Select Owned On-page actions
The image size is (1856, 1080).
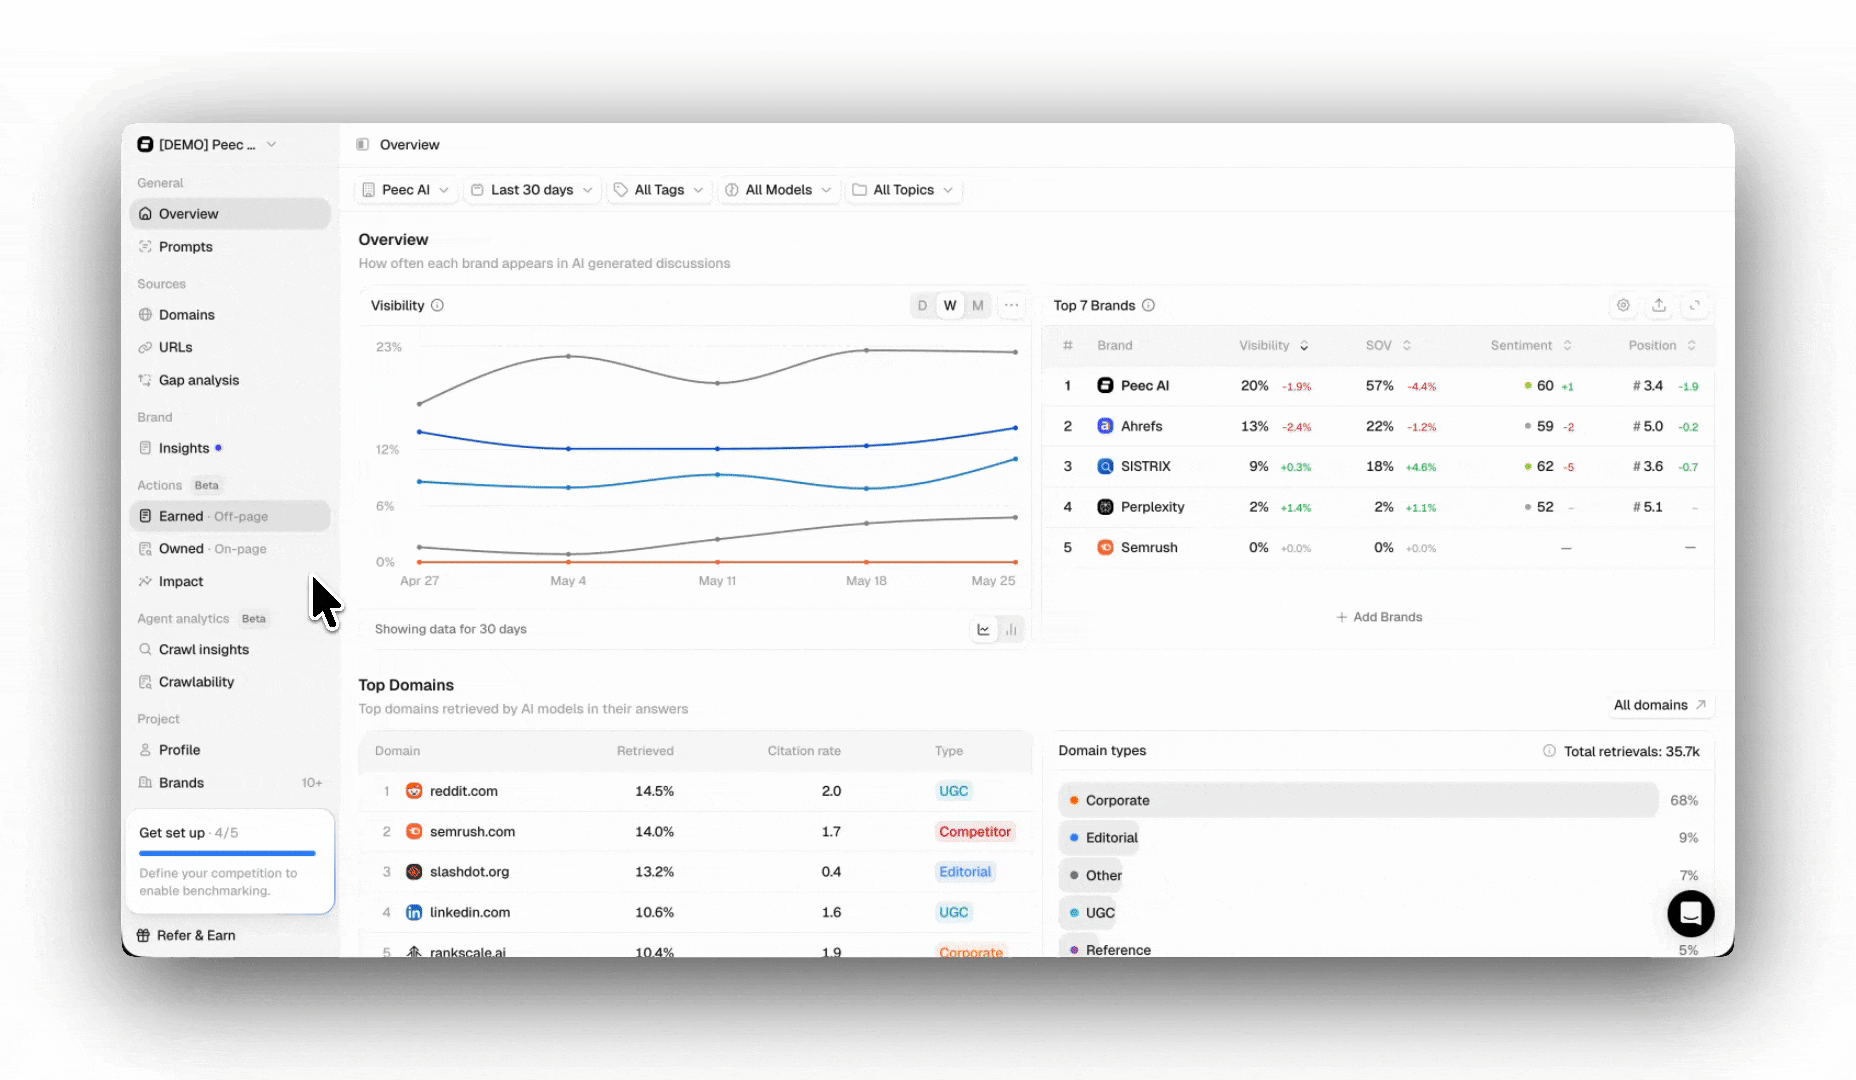pyautogui.click(x=230, y=549)
